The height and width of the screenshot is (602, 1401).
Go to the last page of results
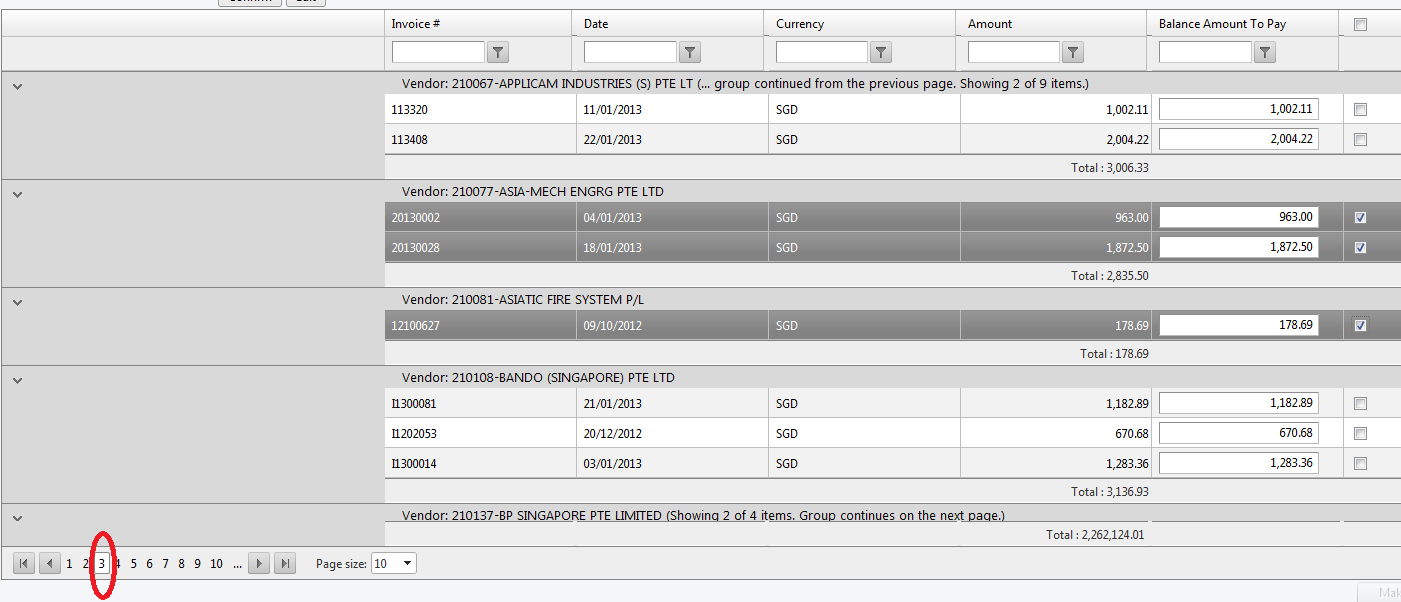pyautogui.click(x=285, y=564)
